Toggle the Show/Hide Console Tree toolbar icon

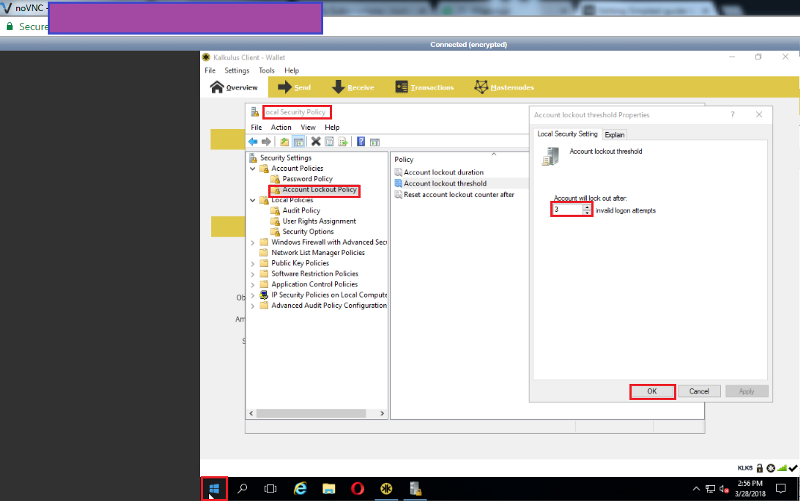point(299,141)
